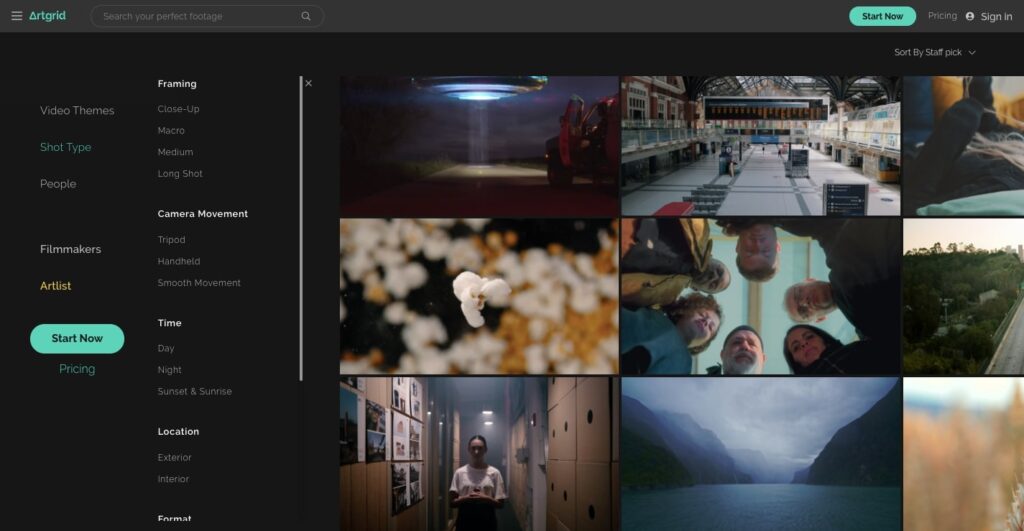Open the popcorn macro video thumbnail
The height and width of the screenshot is (531, 1024).
tap(479, 296)
